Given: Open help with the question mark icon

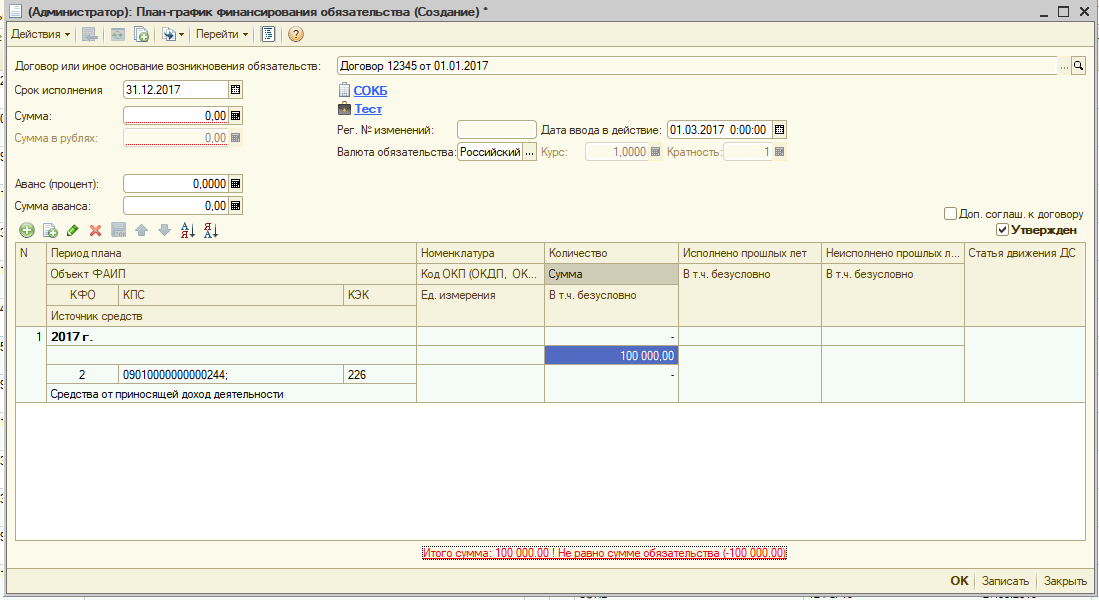Looking at the screenshot, I should click(296, 34).
